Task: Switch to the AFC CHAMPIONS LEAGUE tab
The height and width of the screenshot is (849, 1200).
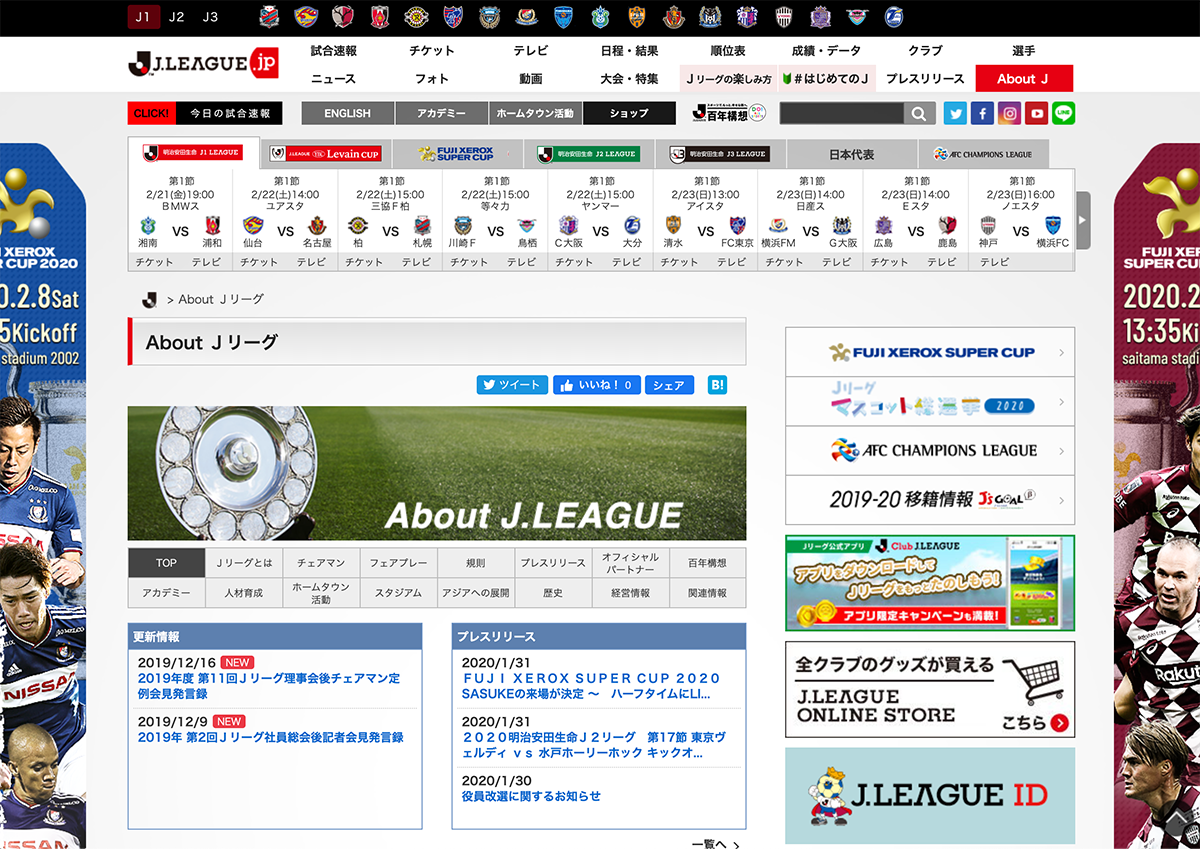Action: click(984, 154)
